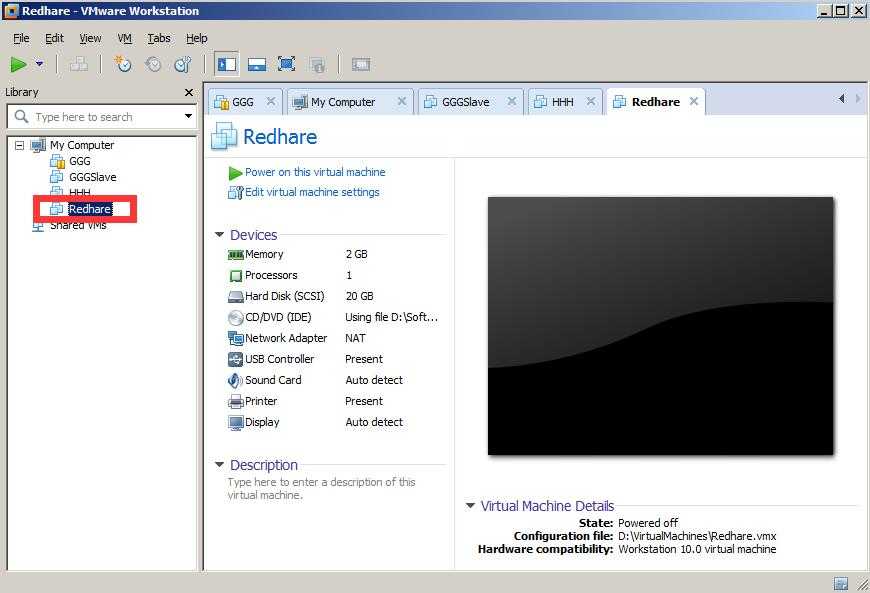Toggle the Show Library view icon
This screenshot has width=870, height=593.
[226, 65]
